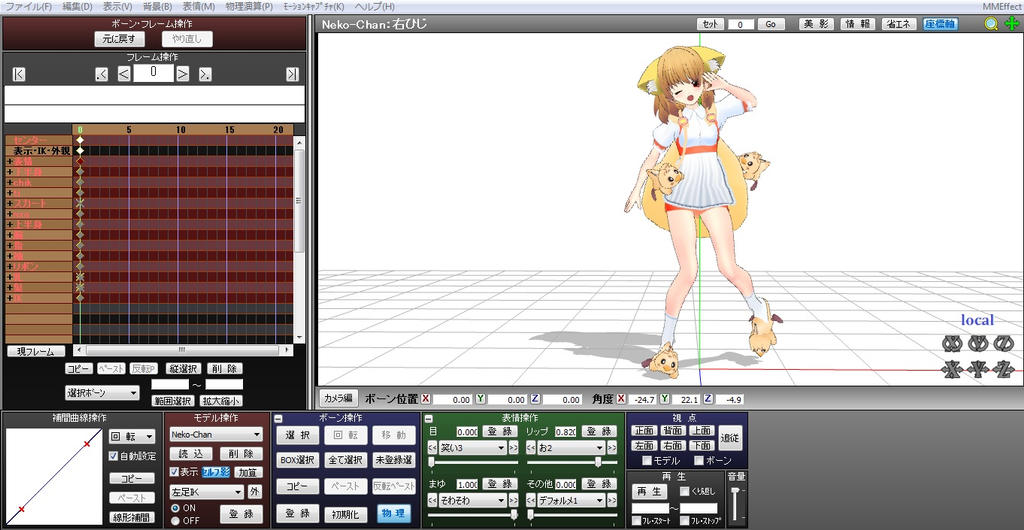1024x530 pixels.
Task: Jump to the last frame button
Action: pyautogui.click(x=292, y=74)
